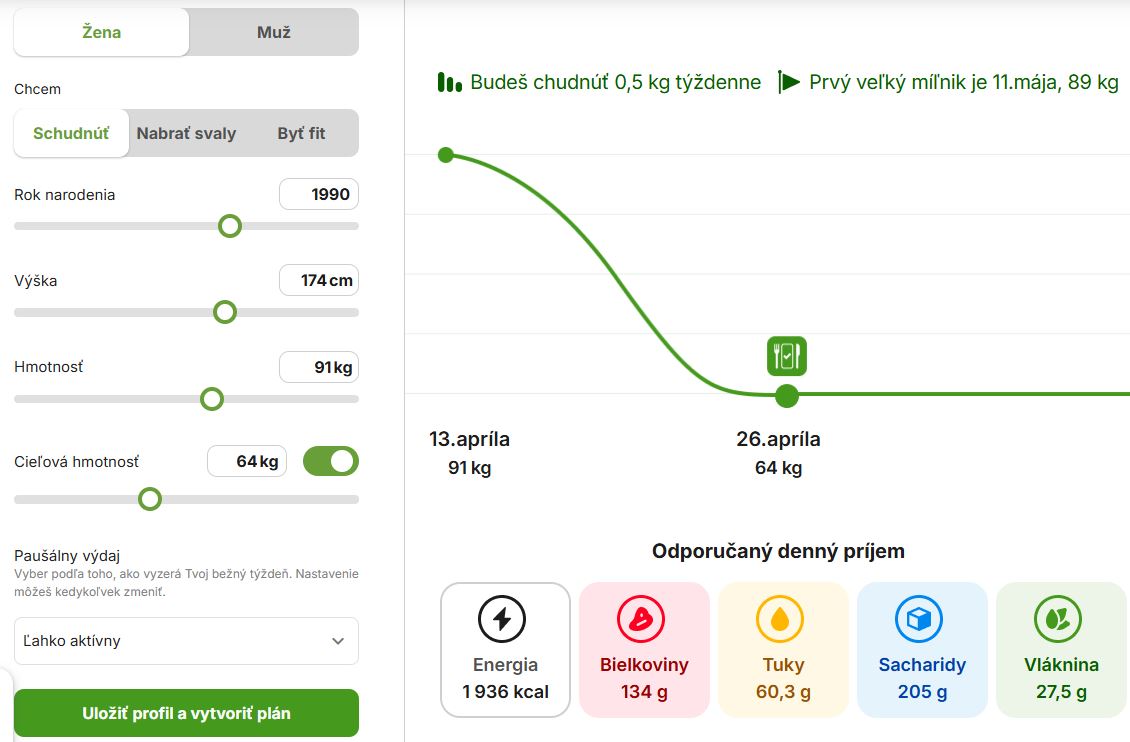Click the Výška slider handle
Image resolution: width=1130 pixels, height=742 pixels.
225,312
